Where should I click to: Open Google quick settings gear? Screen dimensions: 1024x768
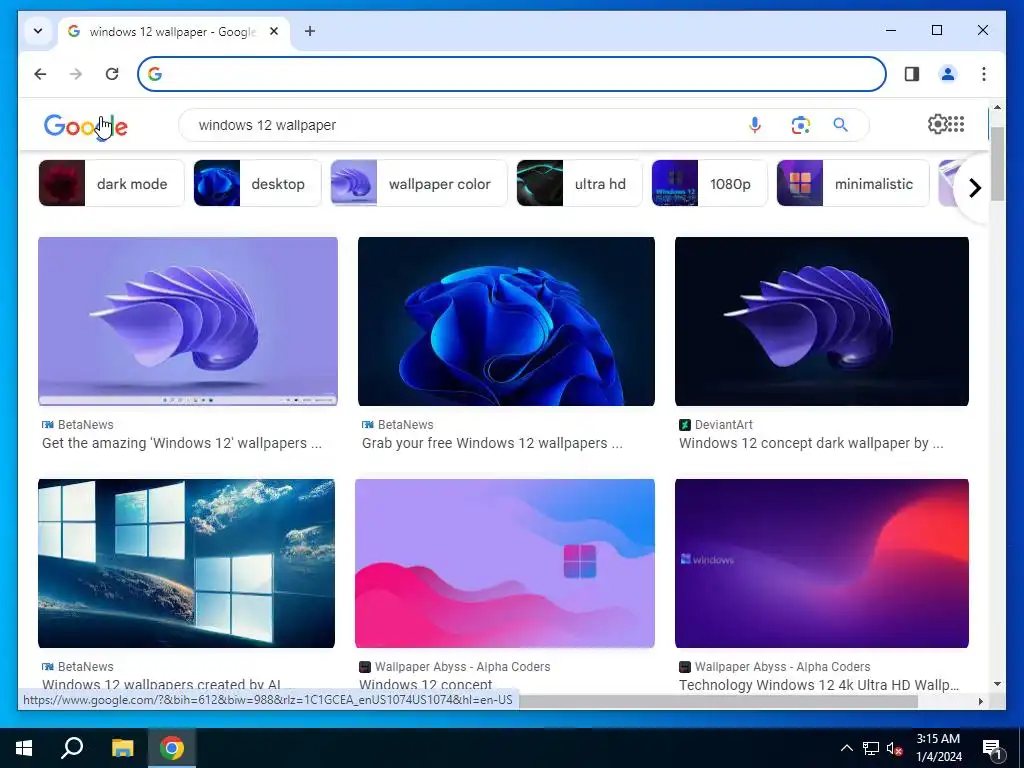[x=937, y=124]
